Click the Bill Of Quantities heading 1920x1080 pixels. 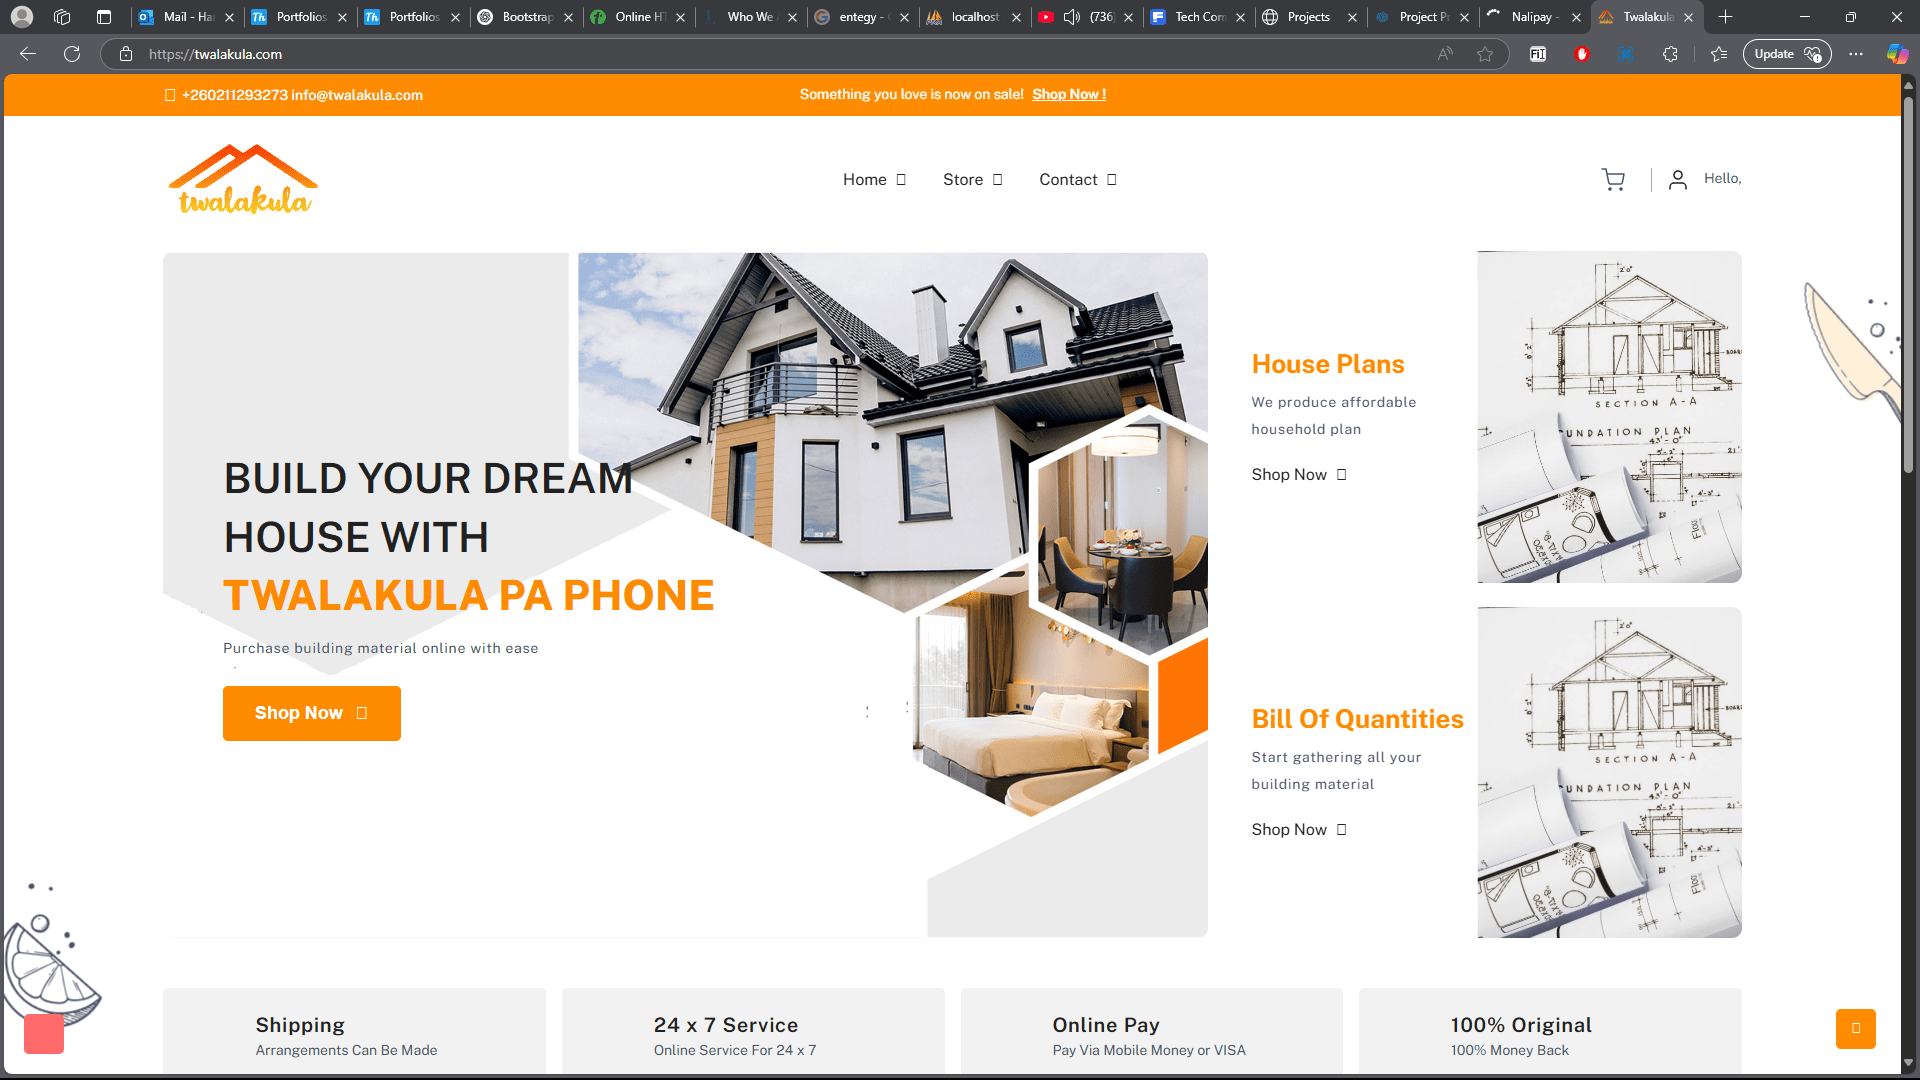click(1357, 719)
